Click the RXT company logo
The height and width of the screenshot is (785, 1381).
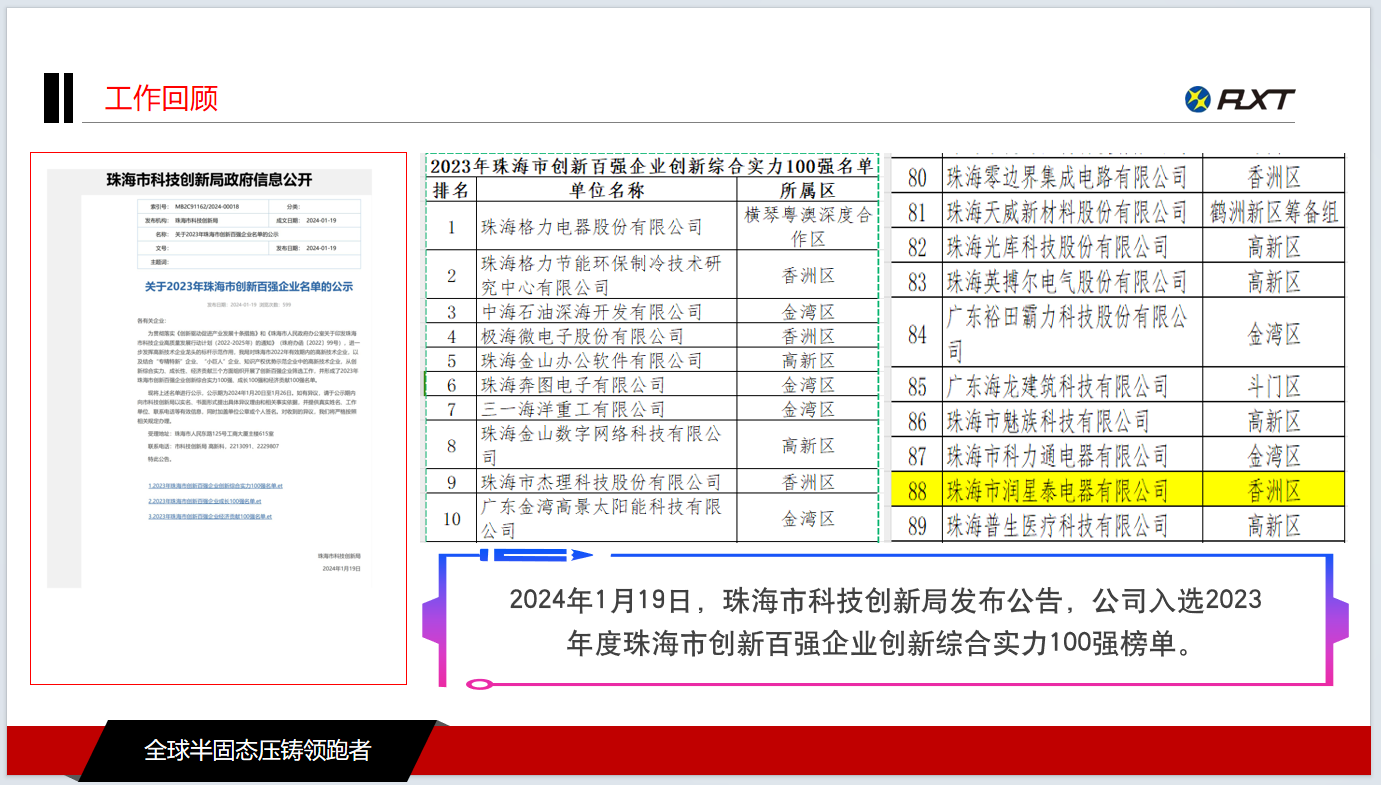click(x=1239, y=99)
